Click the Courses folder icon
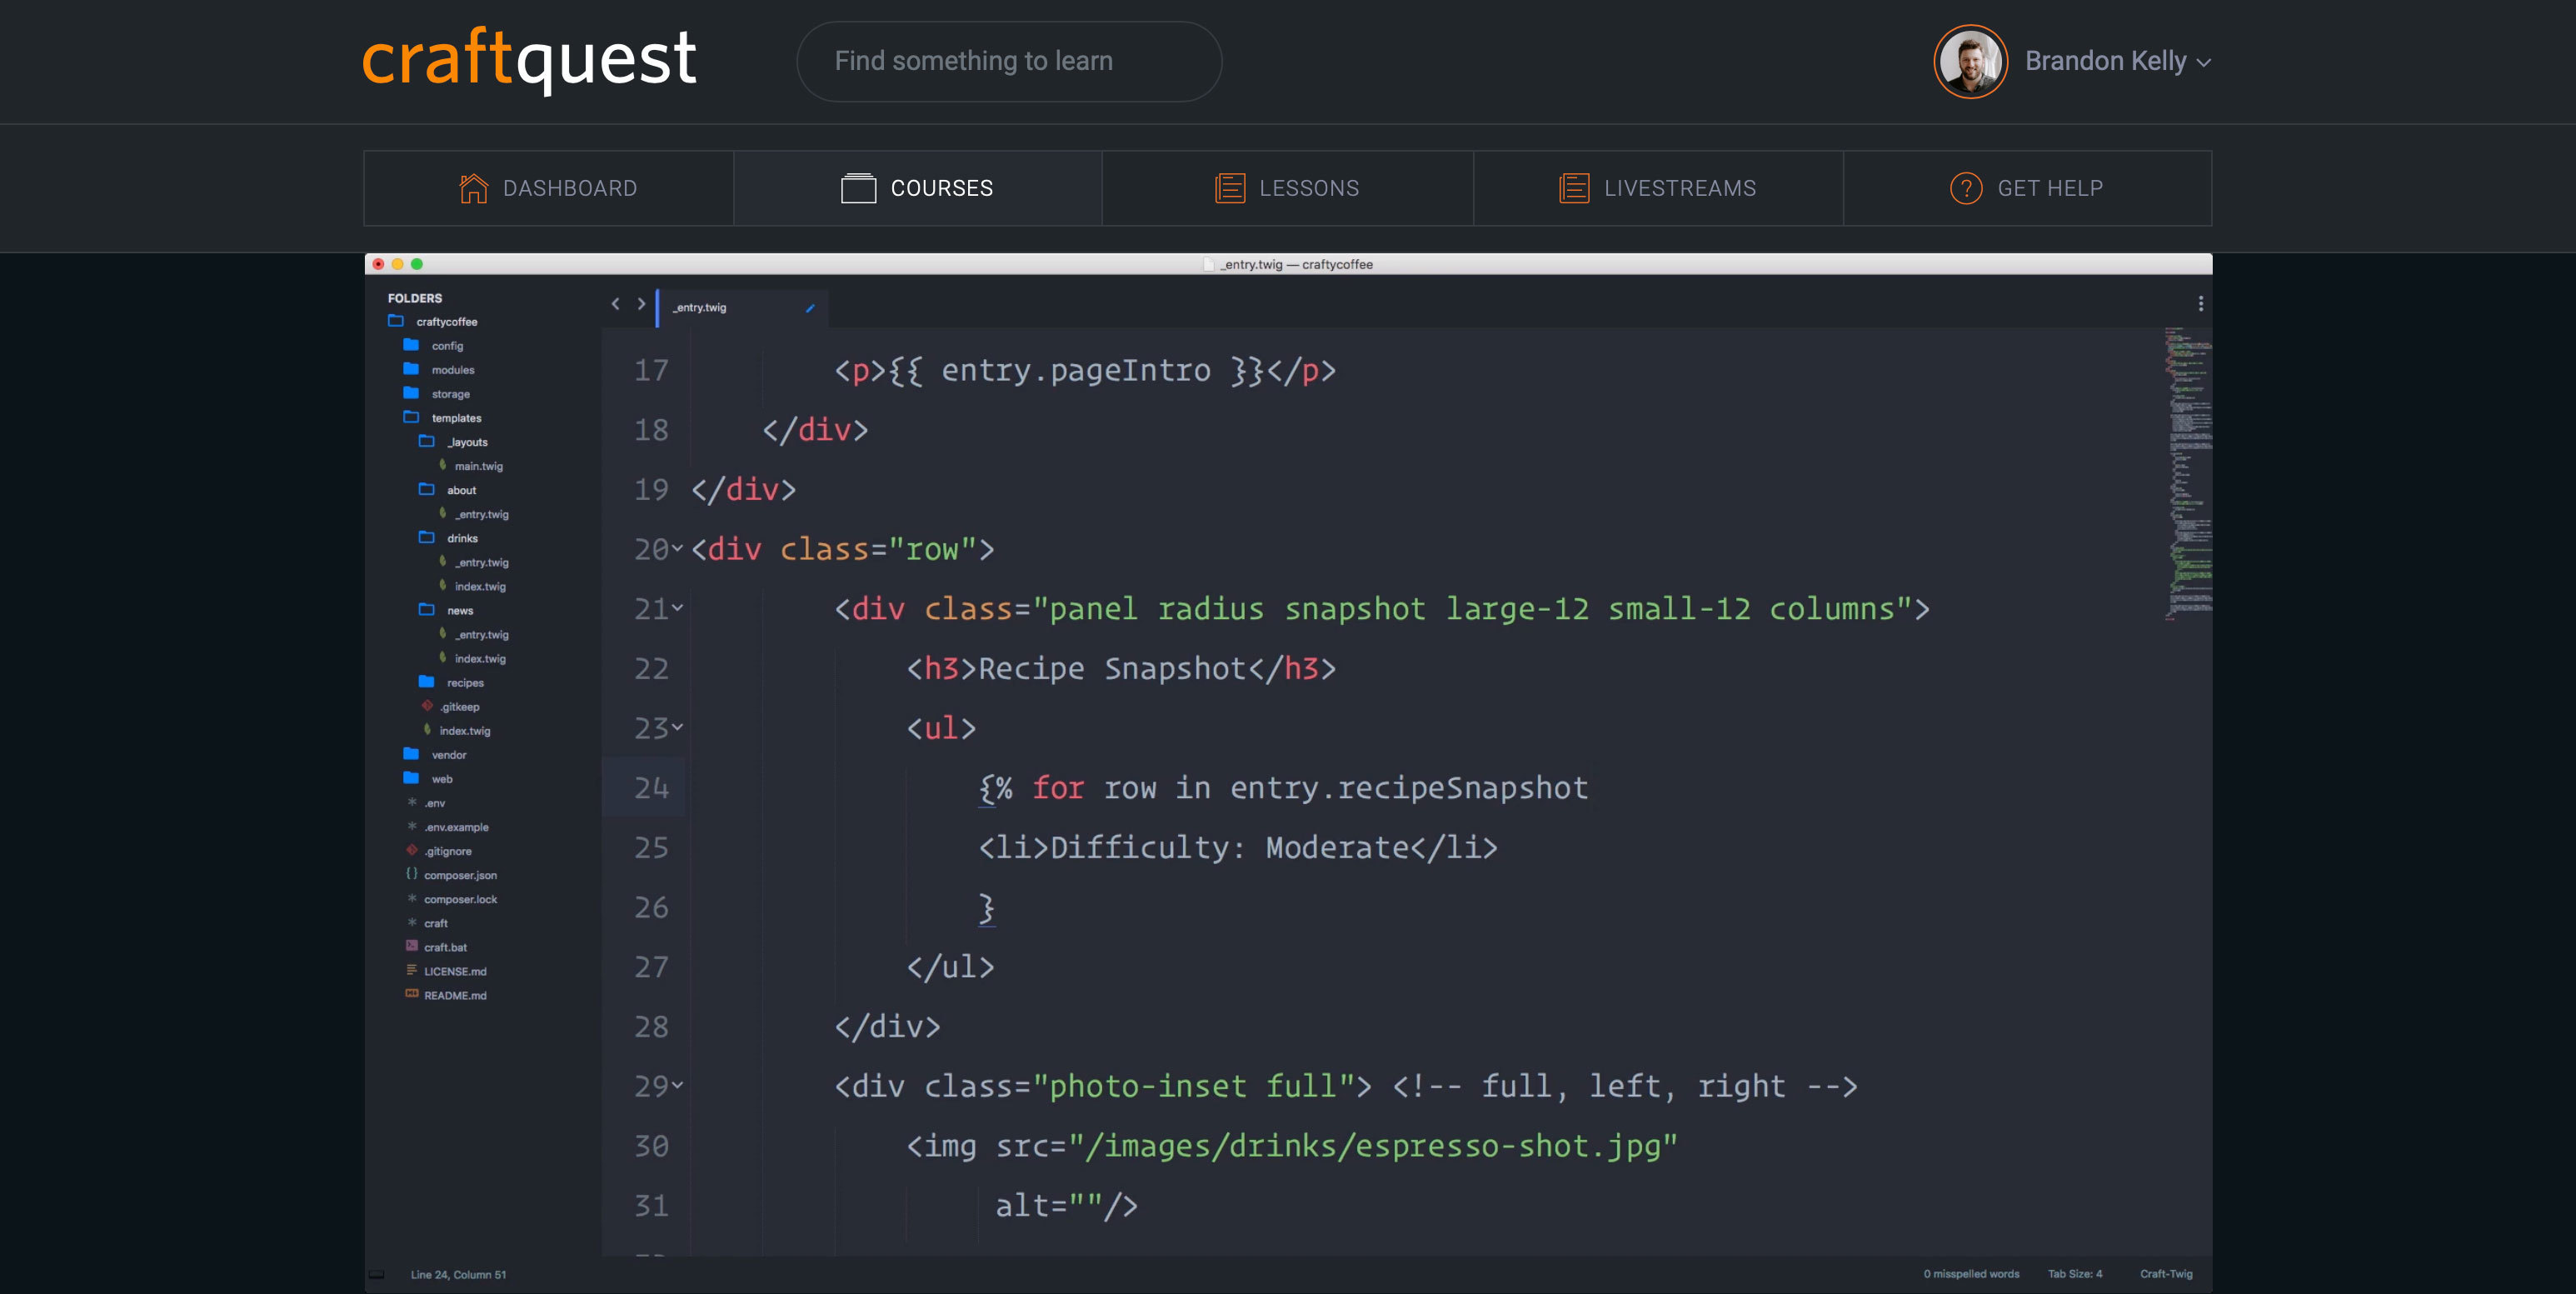The width and height of the screenshot is (2576, 1294). tap(858, 188)
